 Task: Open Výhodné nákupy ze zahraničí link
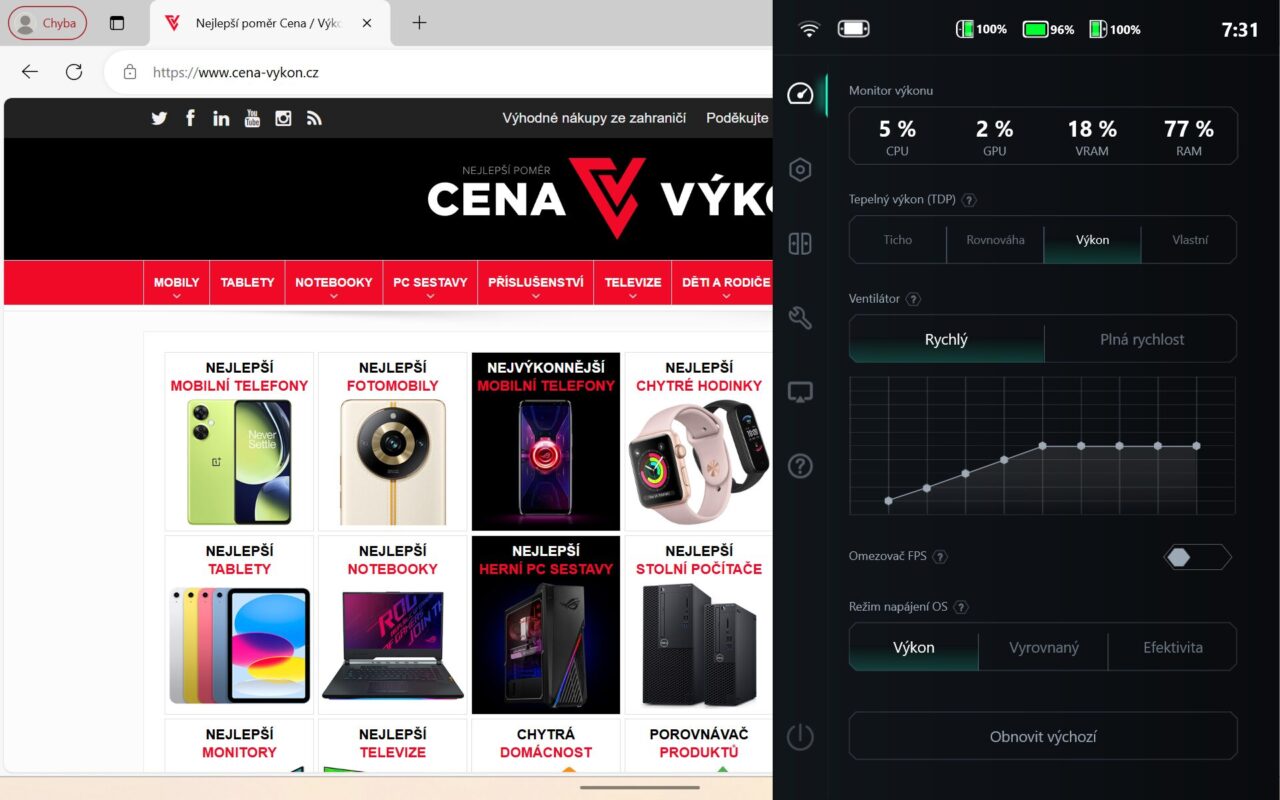pos(594,118)
